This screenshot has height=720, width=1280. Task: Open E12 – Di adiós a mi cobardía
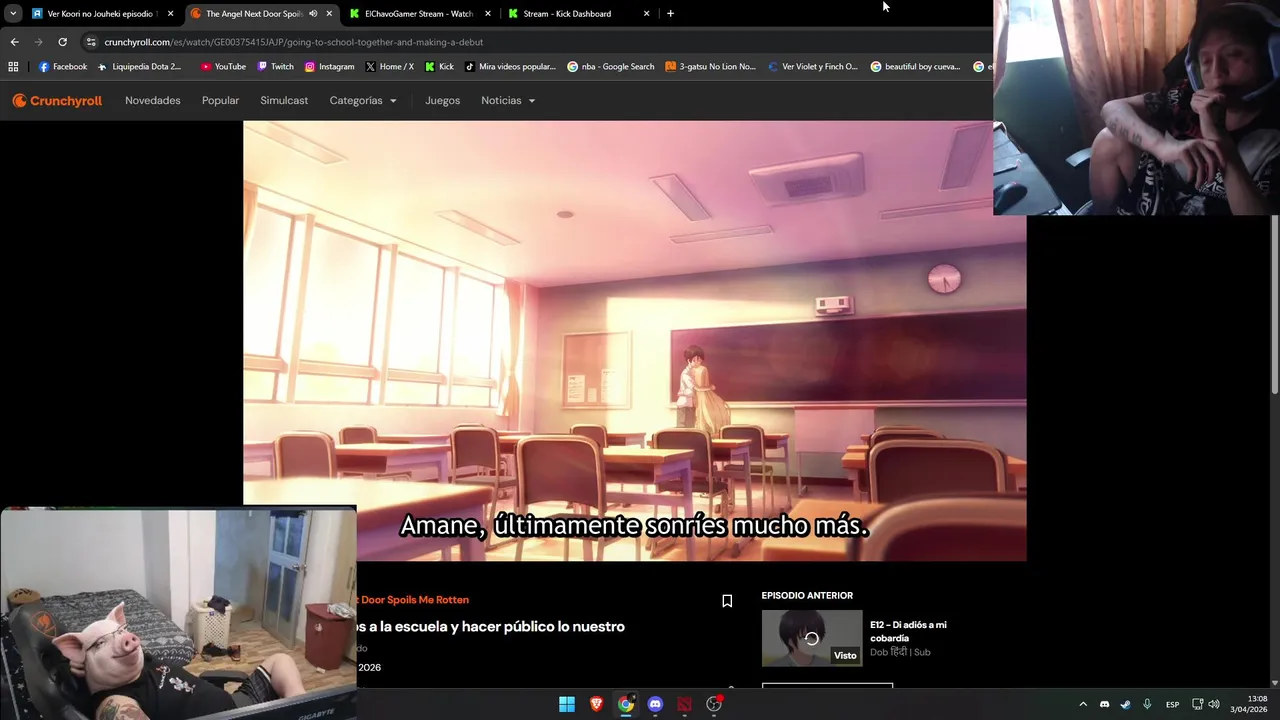click(x=908, y=631)
